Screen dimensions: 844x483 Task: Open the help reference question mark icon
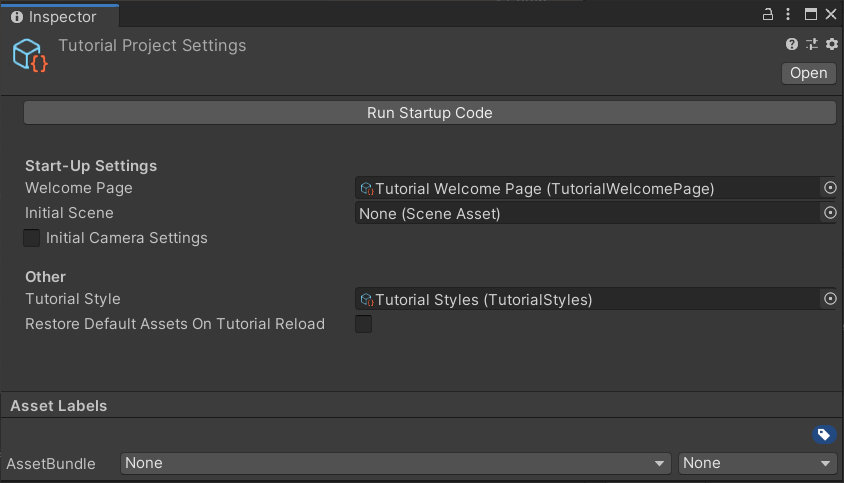pyautogui.click(x=792, y=44)
